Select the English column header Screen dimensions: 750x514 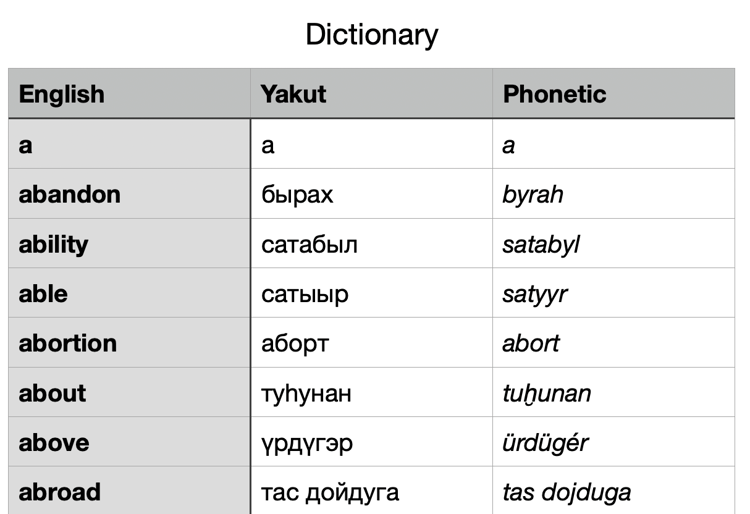click(62, 94)
